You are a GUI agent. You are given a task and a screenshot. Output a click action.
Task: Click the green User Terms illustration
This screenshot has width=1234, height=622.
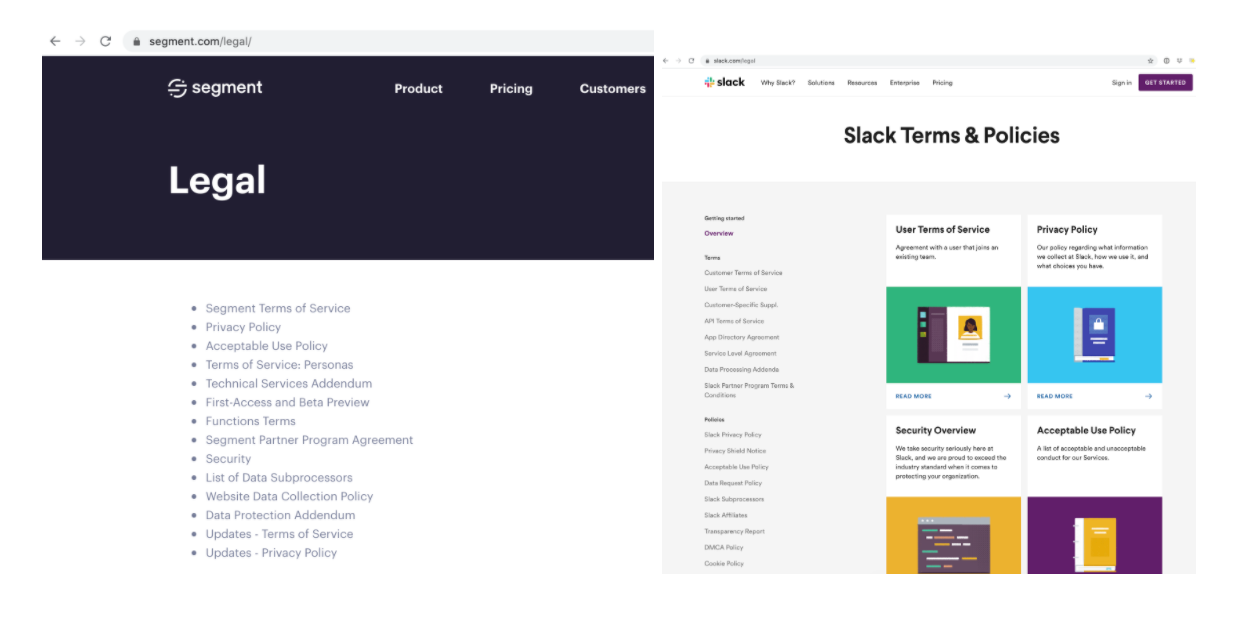(x=954, y=335)
